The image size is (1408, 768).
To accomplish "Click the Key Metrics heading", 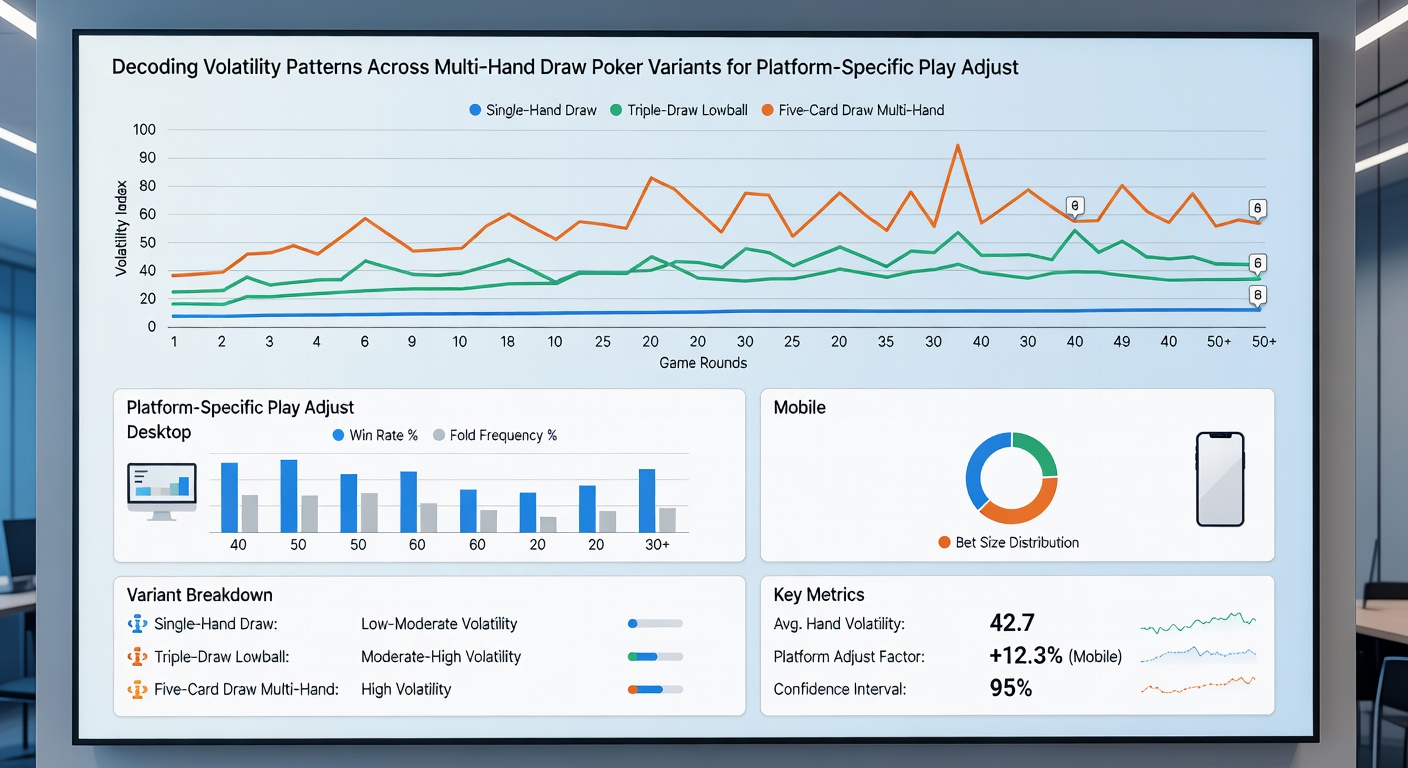I will [x=819, y=595].
